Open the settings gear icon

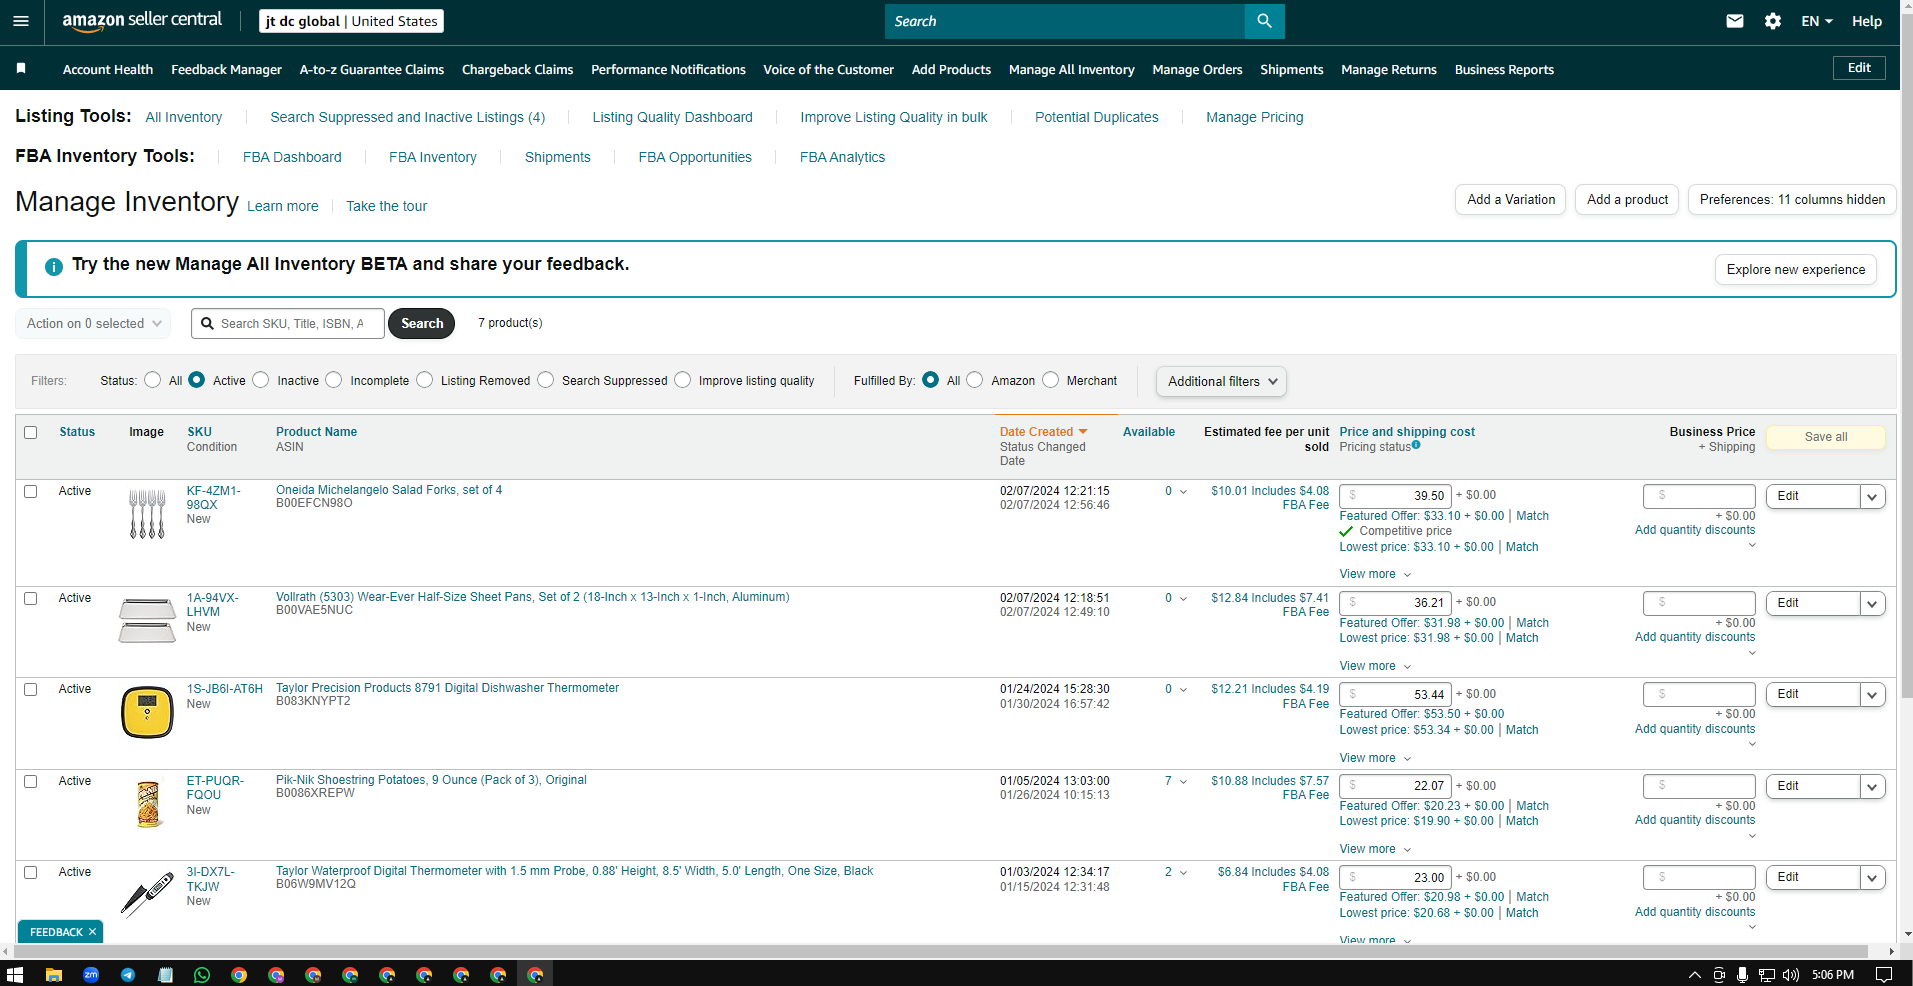coord(1773,21)
